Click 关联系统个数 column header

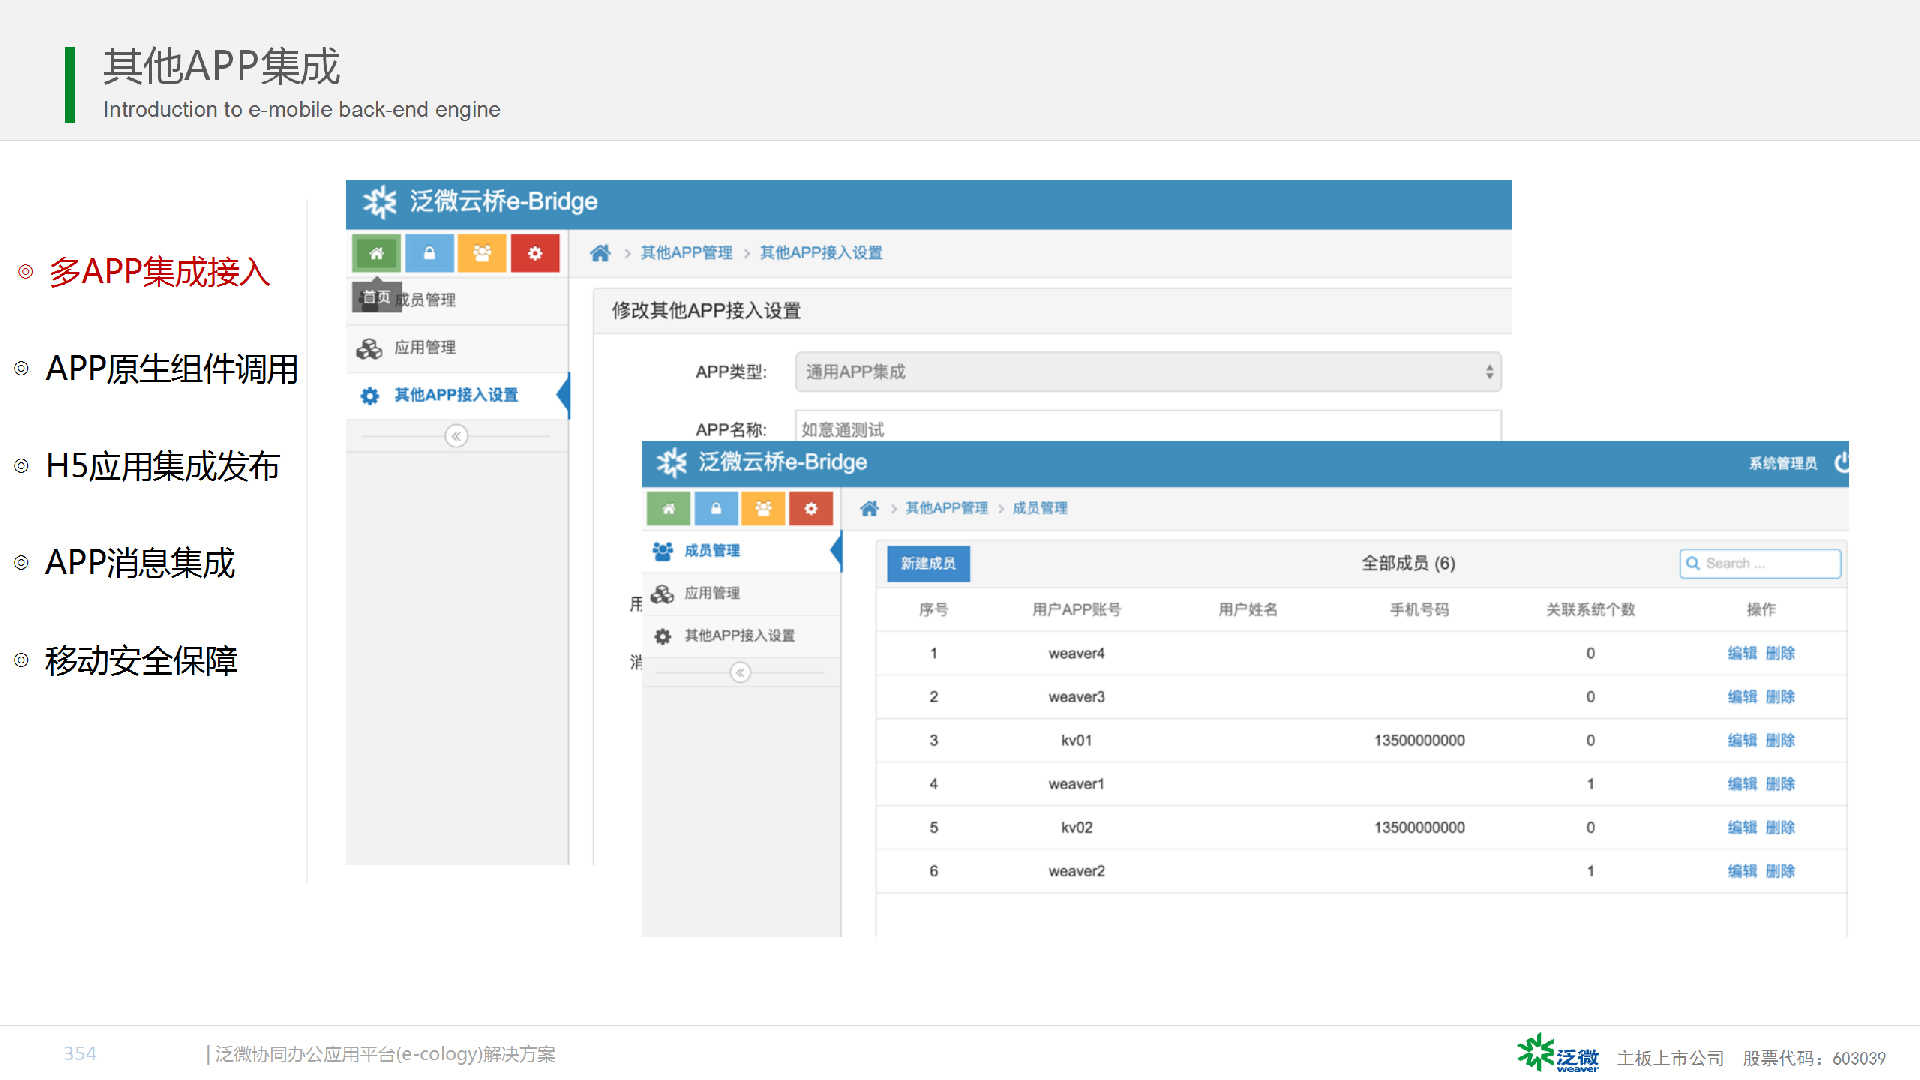(x=1590, y=609)
